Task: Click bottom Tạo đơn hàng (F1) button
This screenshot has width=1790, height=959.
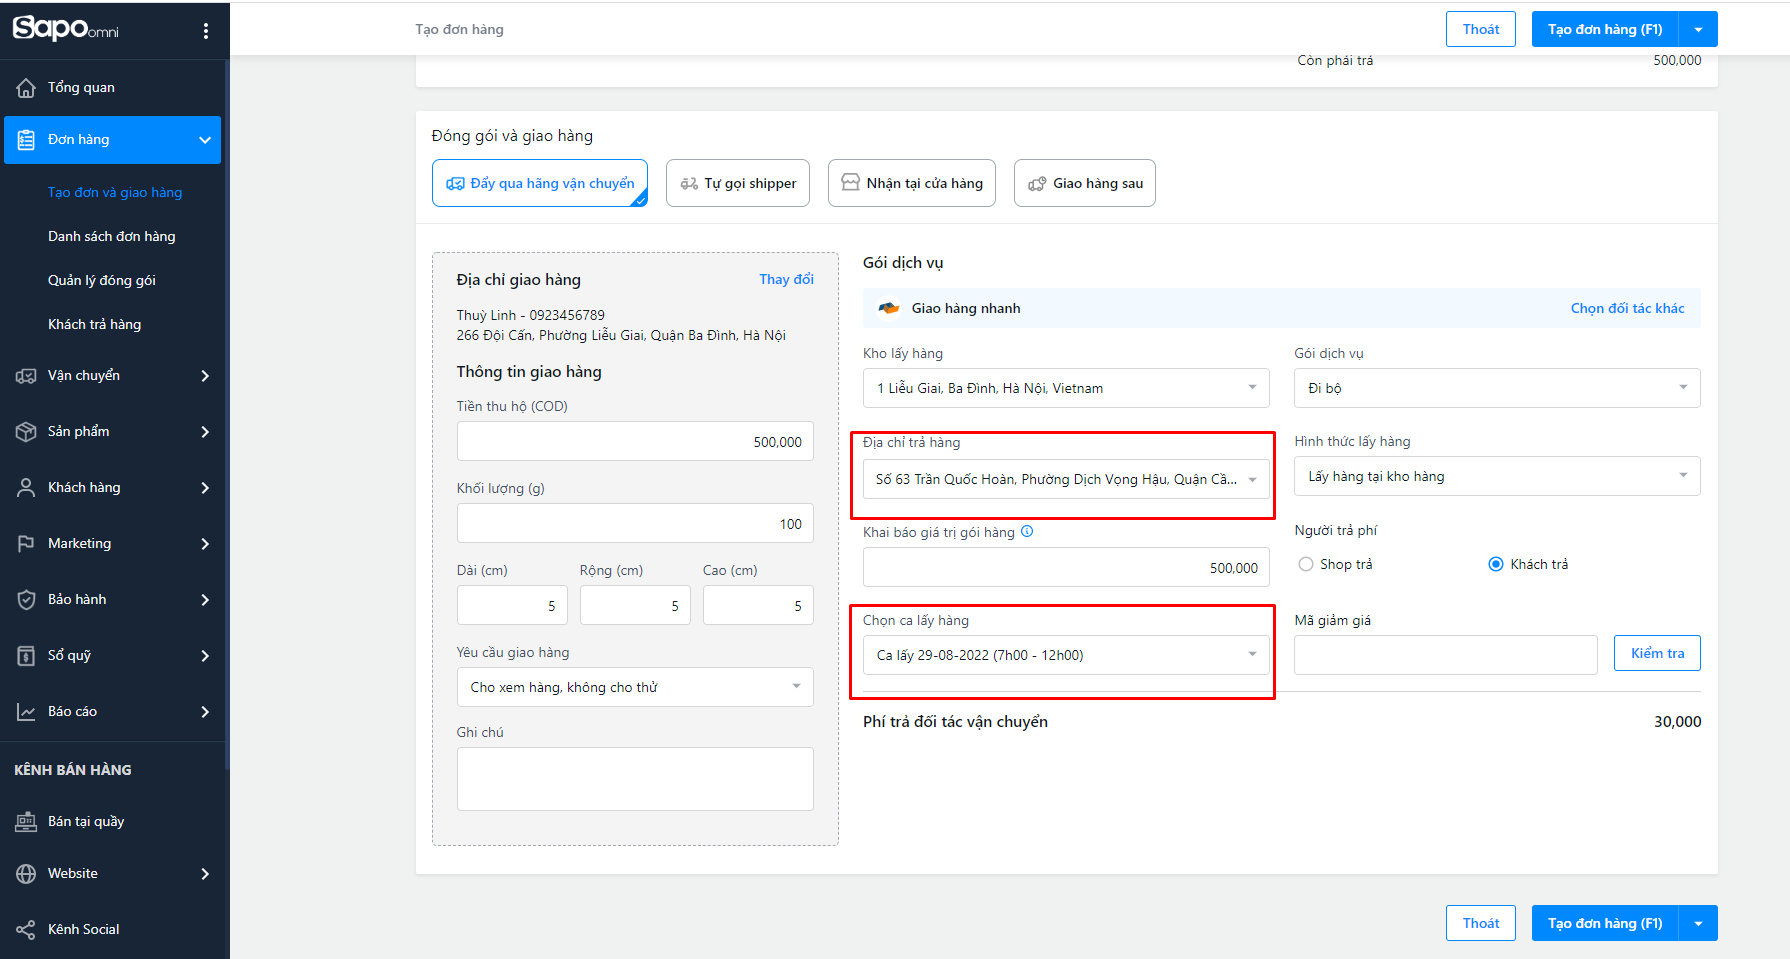Action: (x=1605, y=923)
